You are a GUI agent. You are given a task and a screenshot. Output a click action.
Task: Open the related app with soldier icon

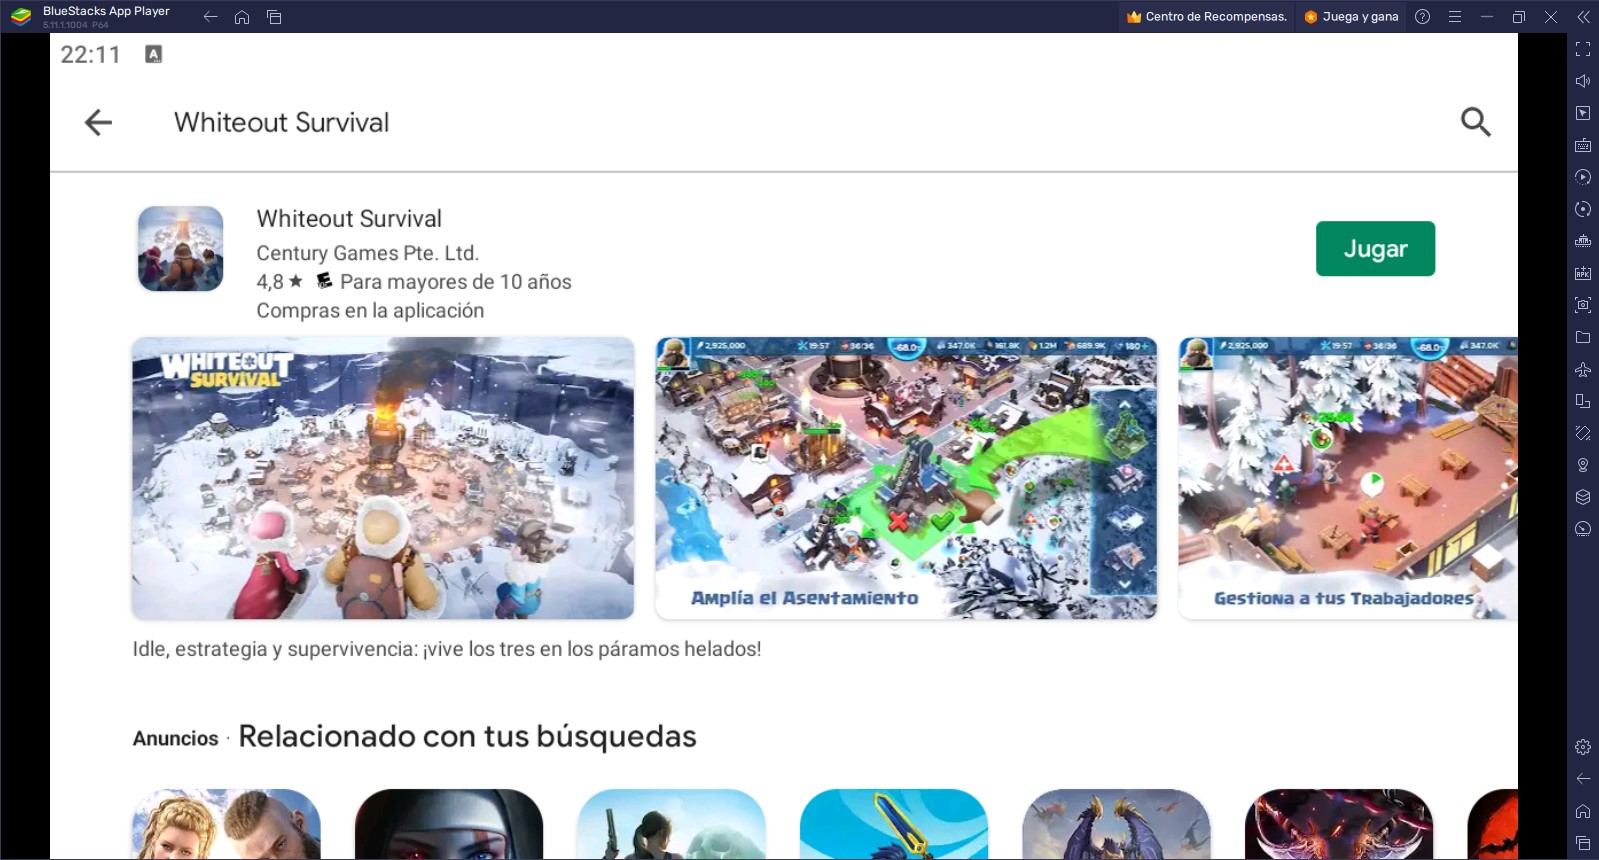pyautogui.click(x=671, y=824)
